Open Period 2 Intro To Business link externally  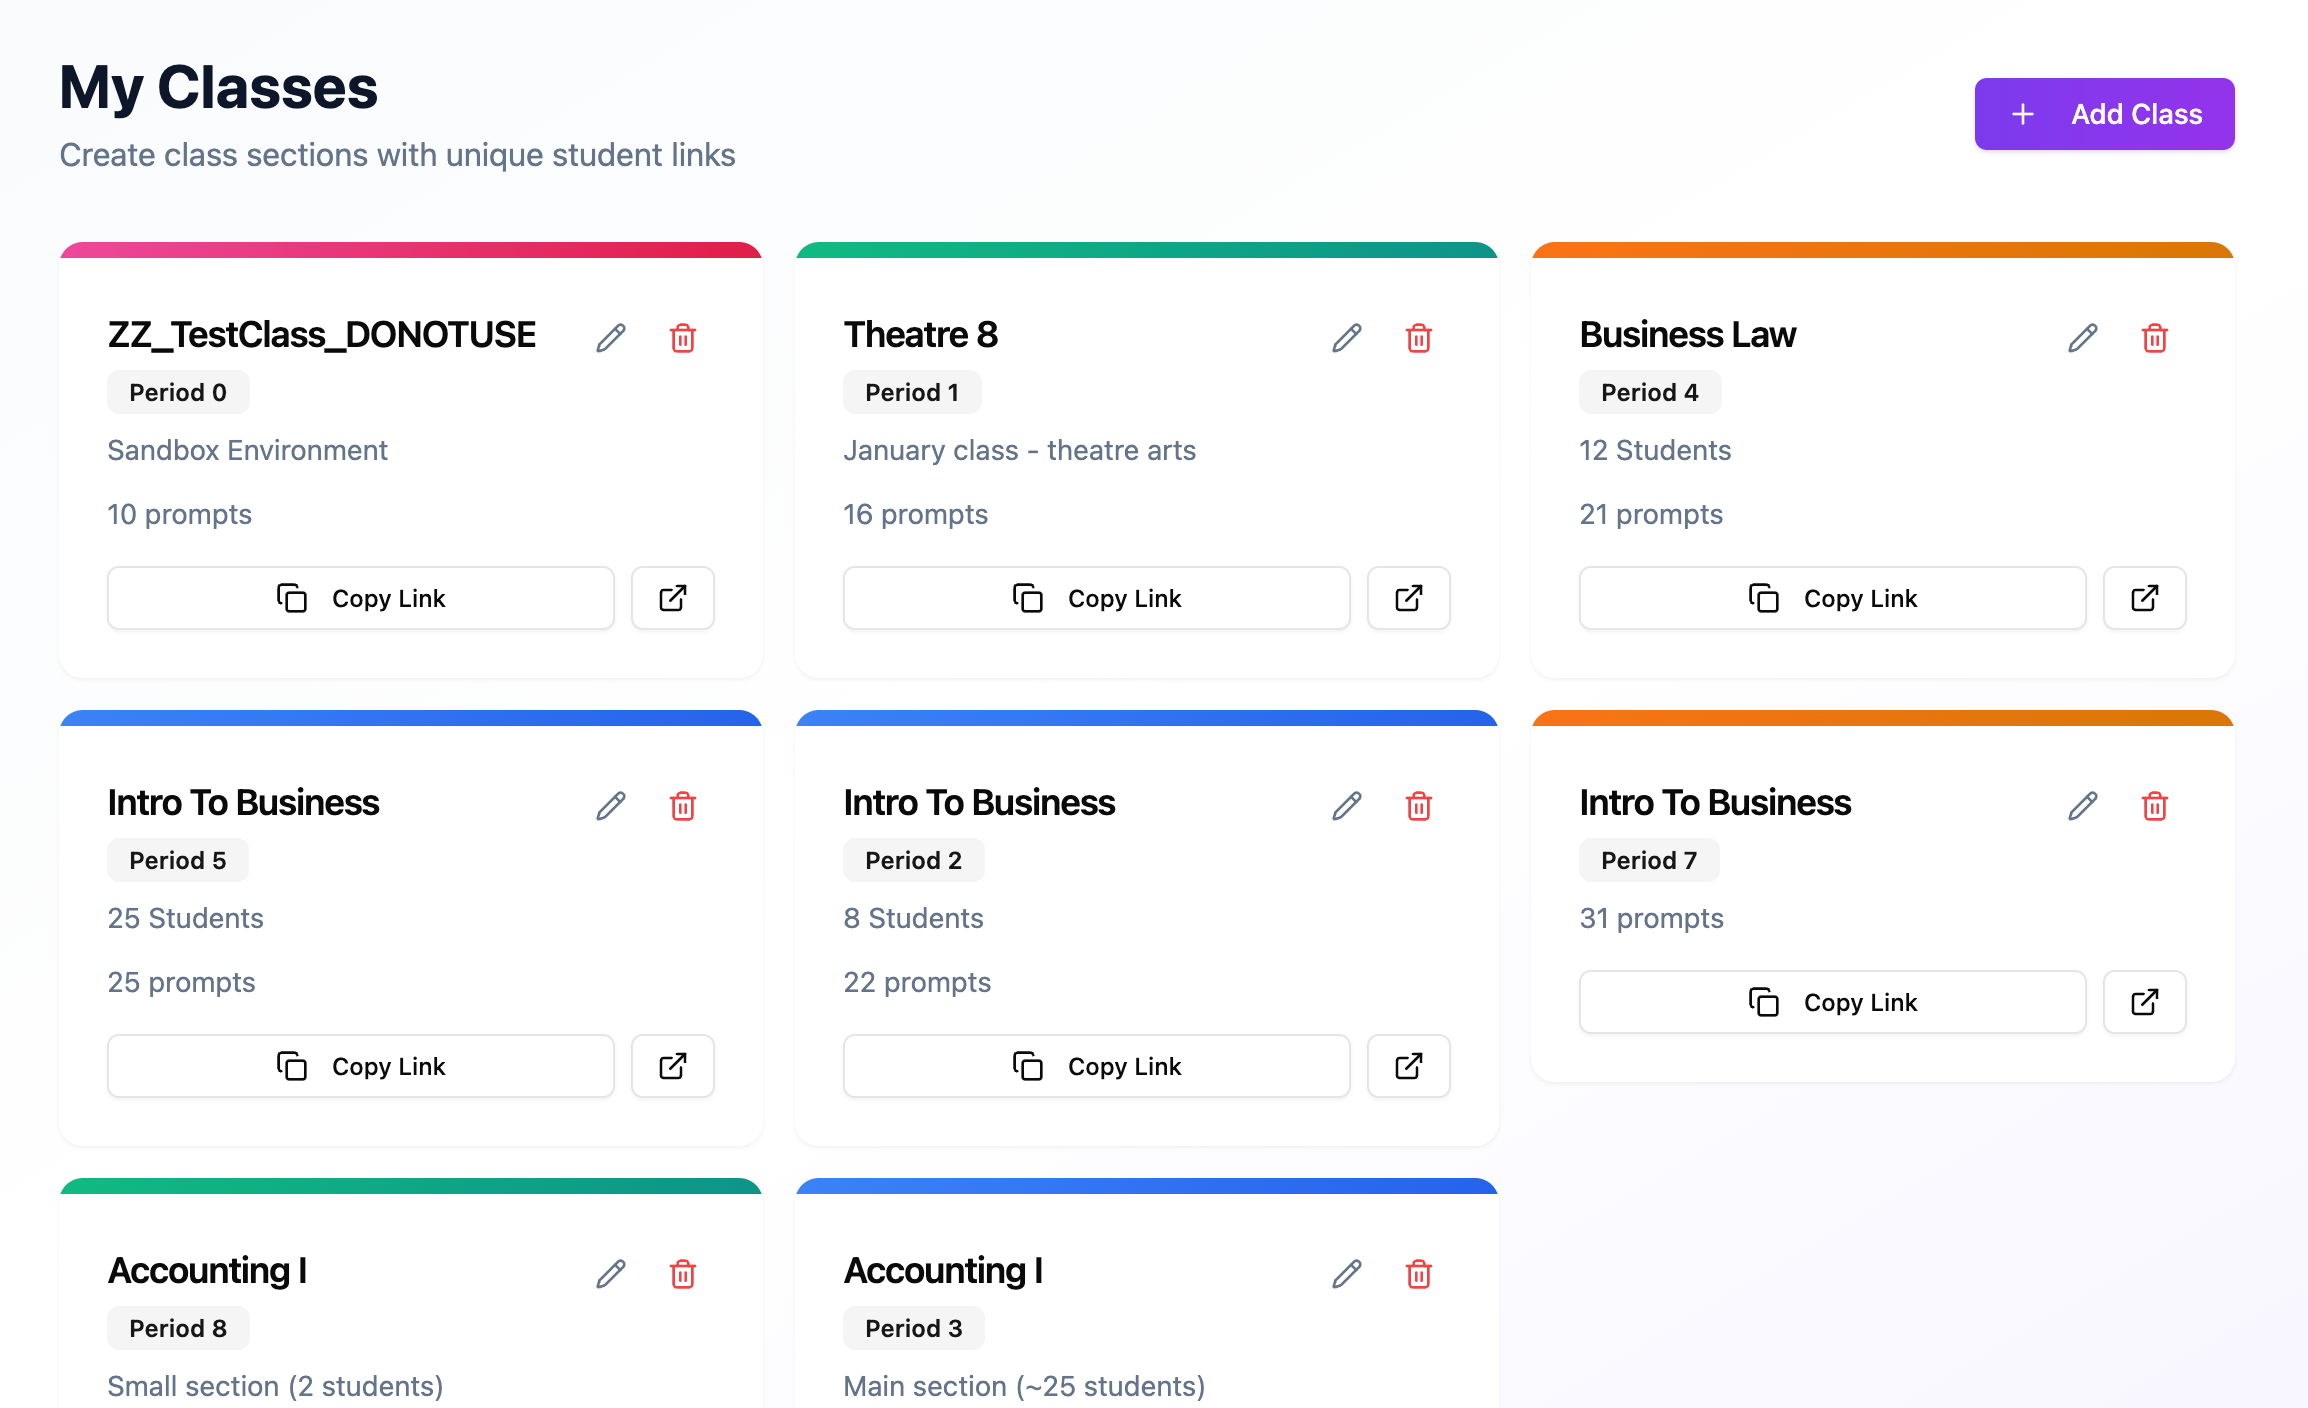tap(1409, 1066)
